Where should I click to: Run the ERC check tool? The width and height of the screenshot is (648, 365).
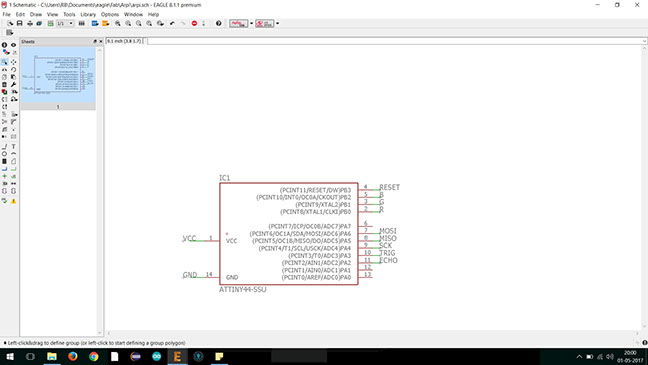click(4, 201)
